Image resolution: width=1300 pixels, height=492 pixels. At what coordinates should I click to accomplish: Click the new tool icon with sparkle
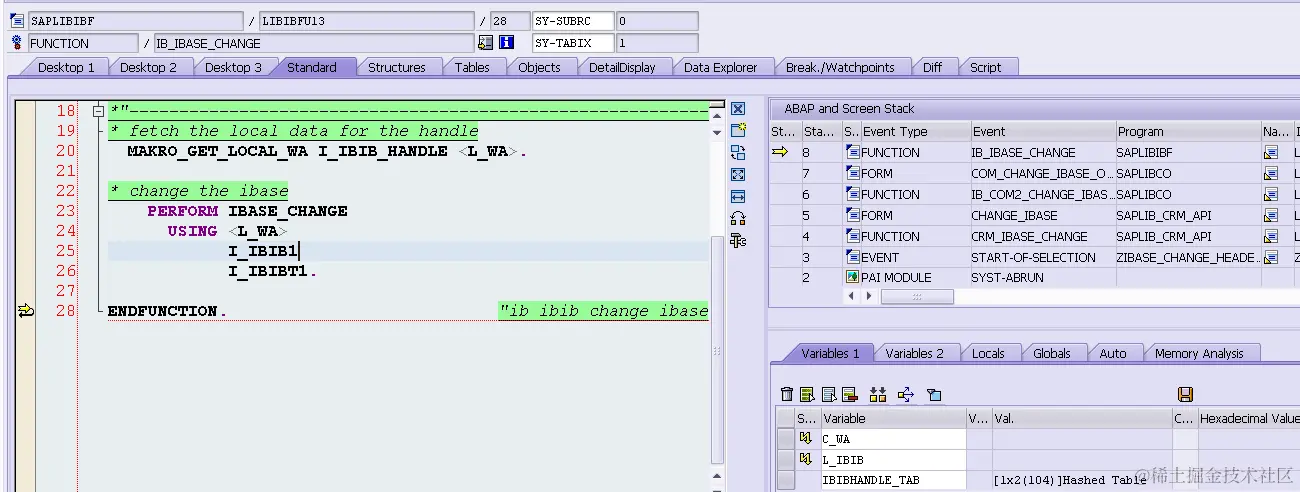tap(738, 130)
